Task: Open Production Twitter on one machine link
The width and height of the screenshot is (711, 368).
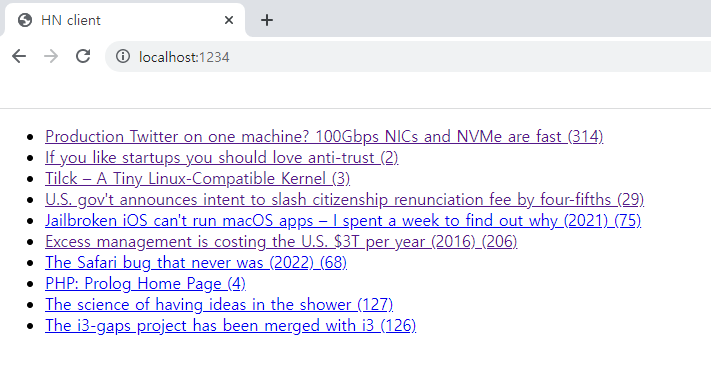Action: 324,136
